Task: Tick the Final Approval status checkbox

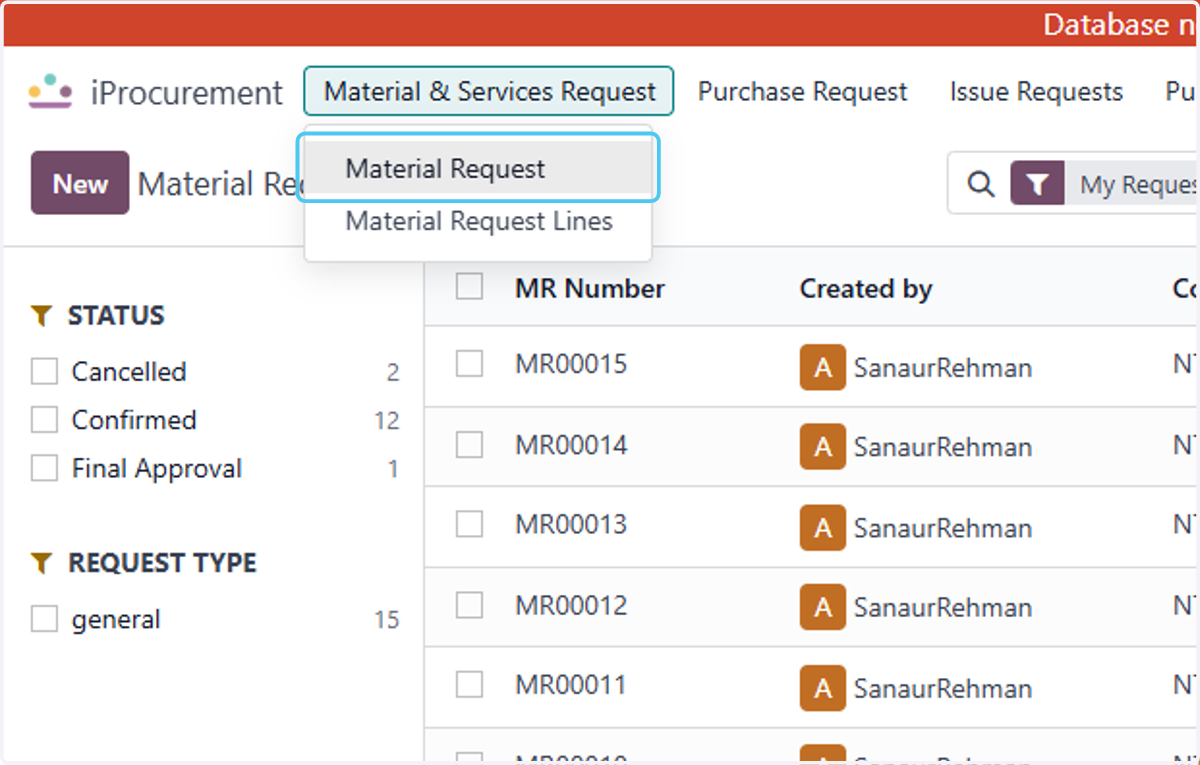Action: click(44, 468)
